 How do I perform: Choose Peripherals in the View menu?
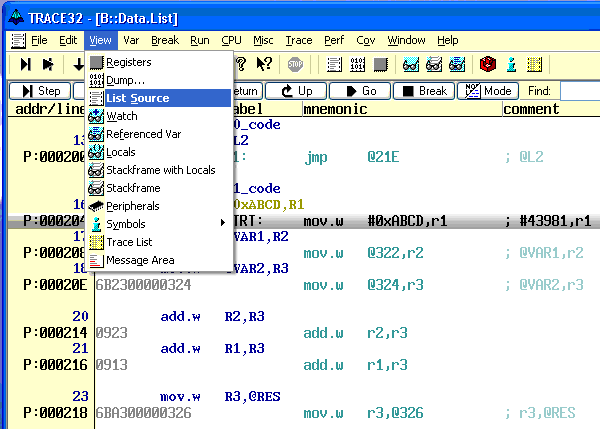(x=132, y=206)
